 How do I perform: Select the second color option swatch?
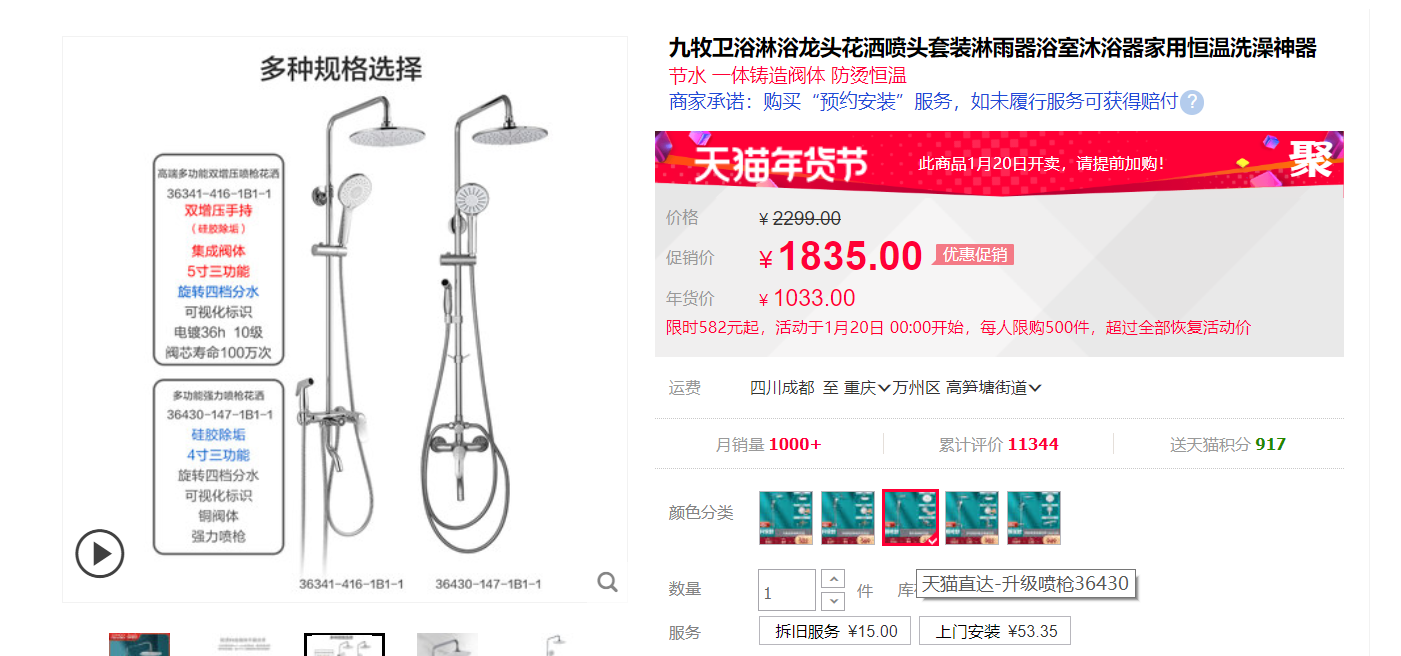[848, 518]
